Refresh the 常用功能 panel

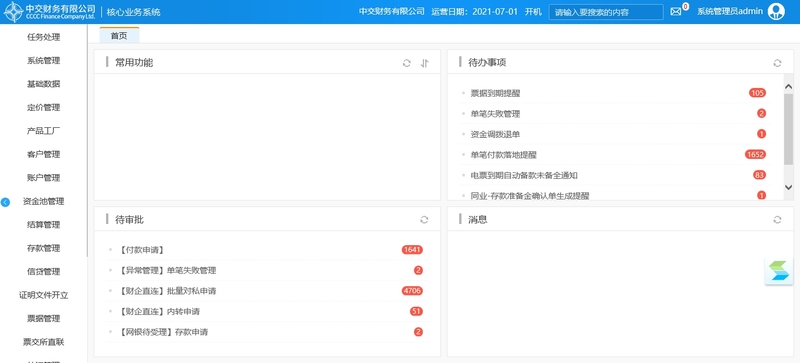click(x=407, y=63)
